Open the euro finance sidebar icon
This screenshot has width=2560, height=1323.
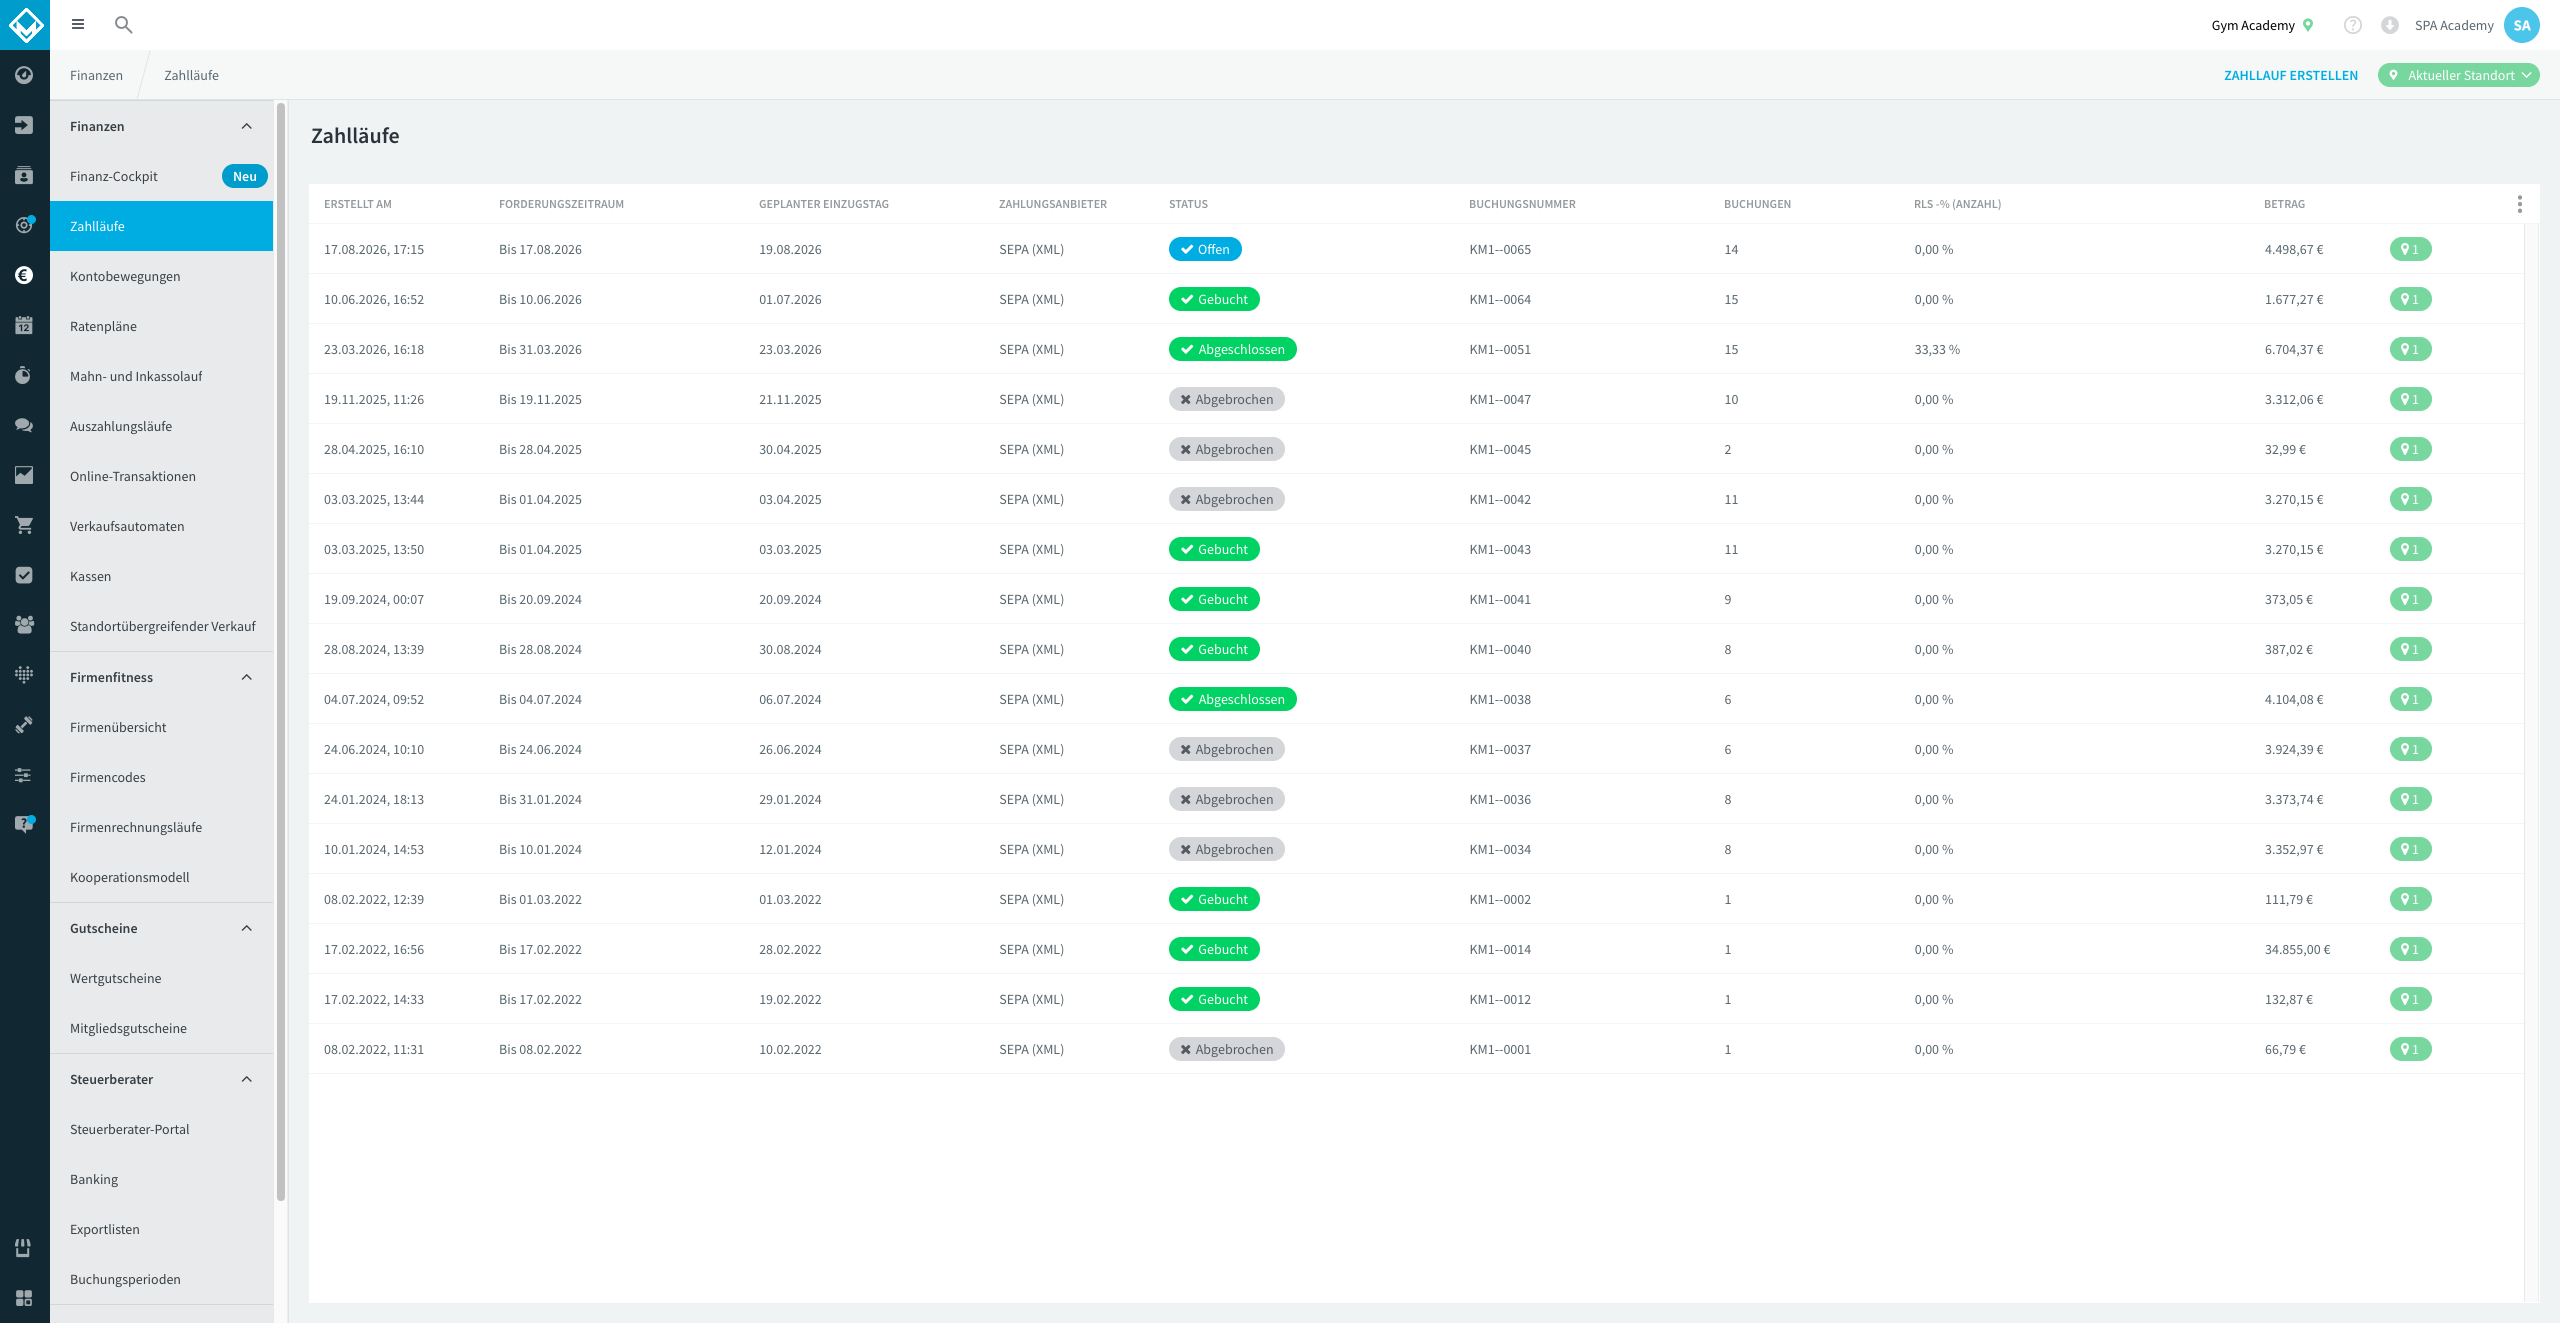24,275
